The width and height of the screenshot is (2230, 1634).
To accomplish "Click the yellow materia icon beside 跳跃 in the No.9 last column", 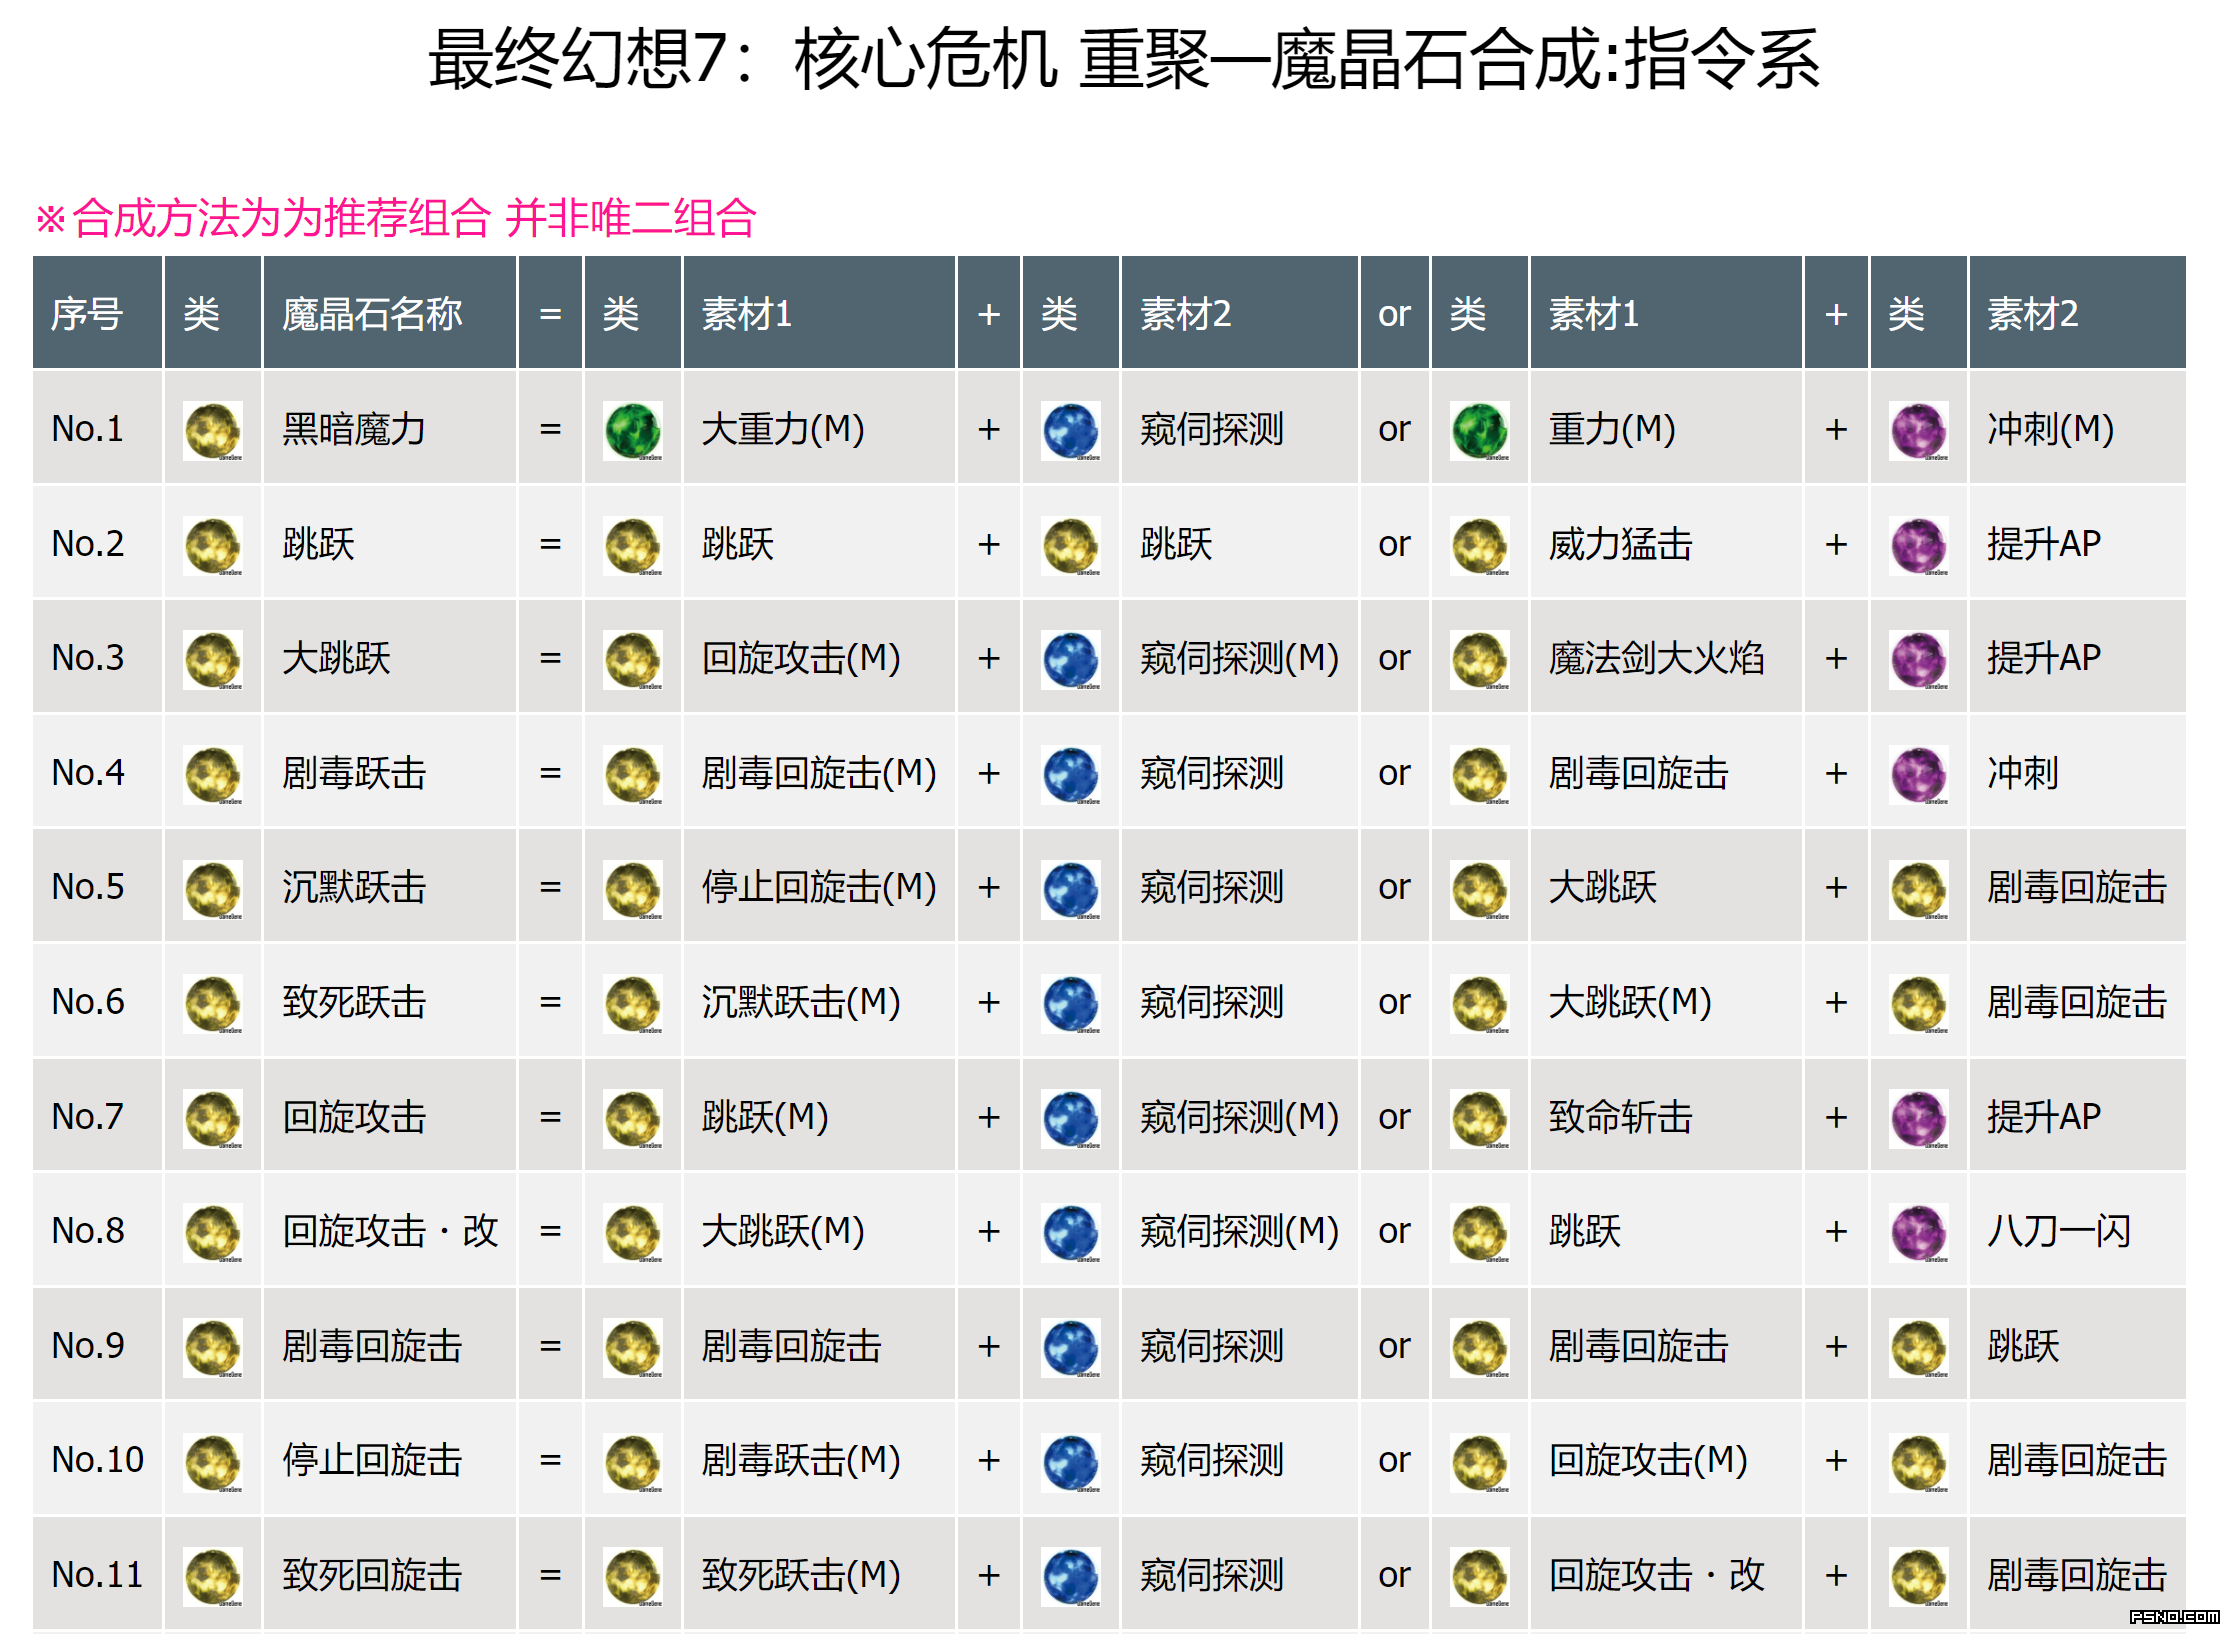I will tap(1919, 1347).
